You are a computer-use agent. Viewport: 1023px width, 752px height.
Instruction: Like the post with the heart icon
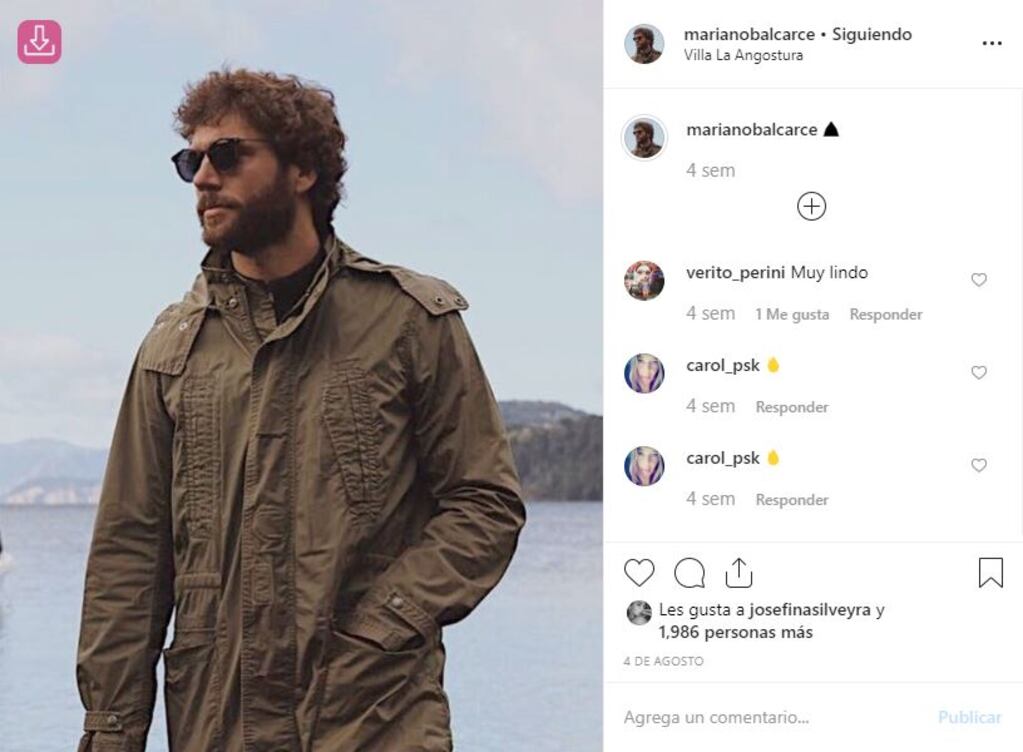(x=639, y=573)
